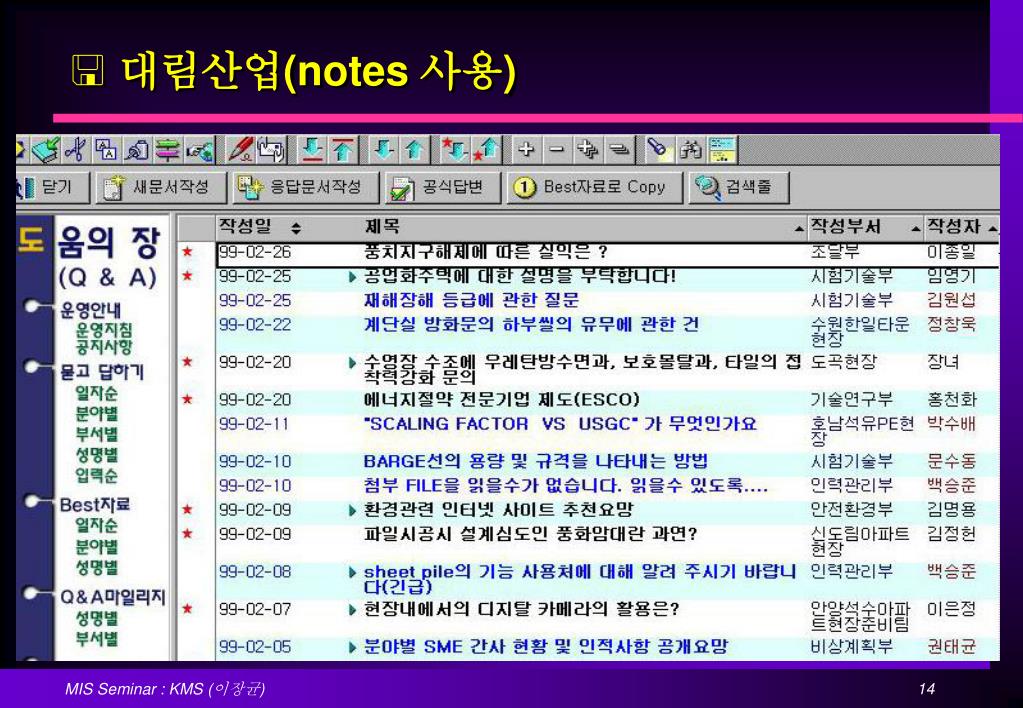
Task: Click the Best자료로 Copy button
Action: pyautogui.click(x=594, y=187)
